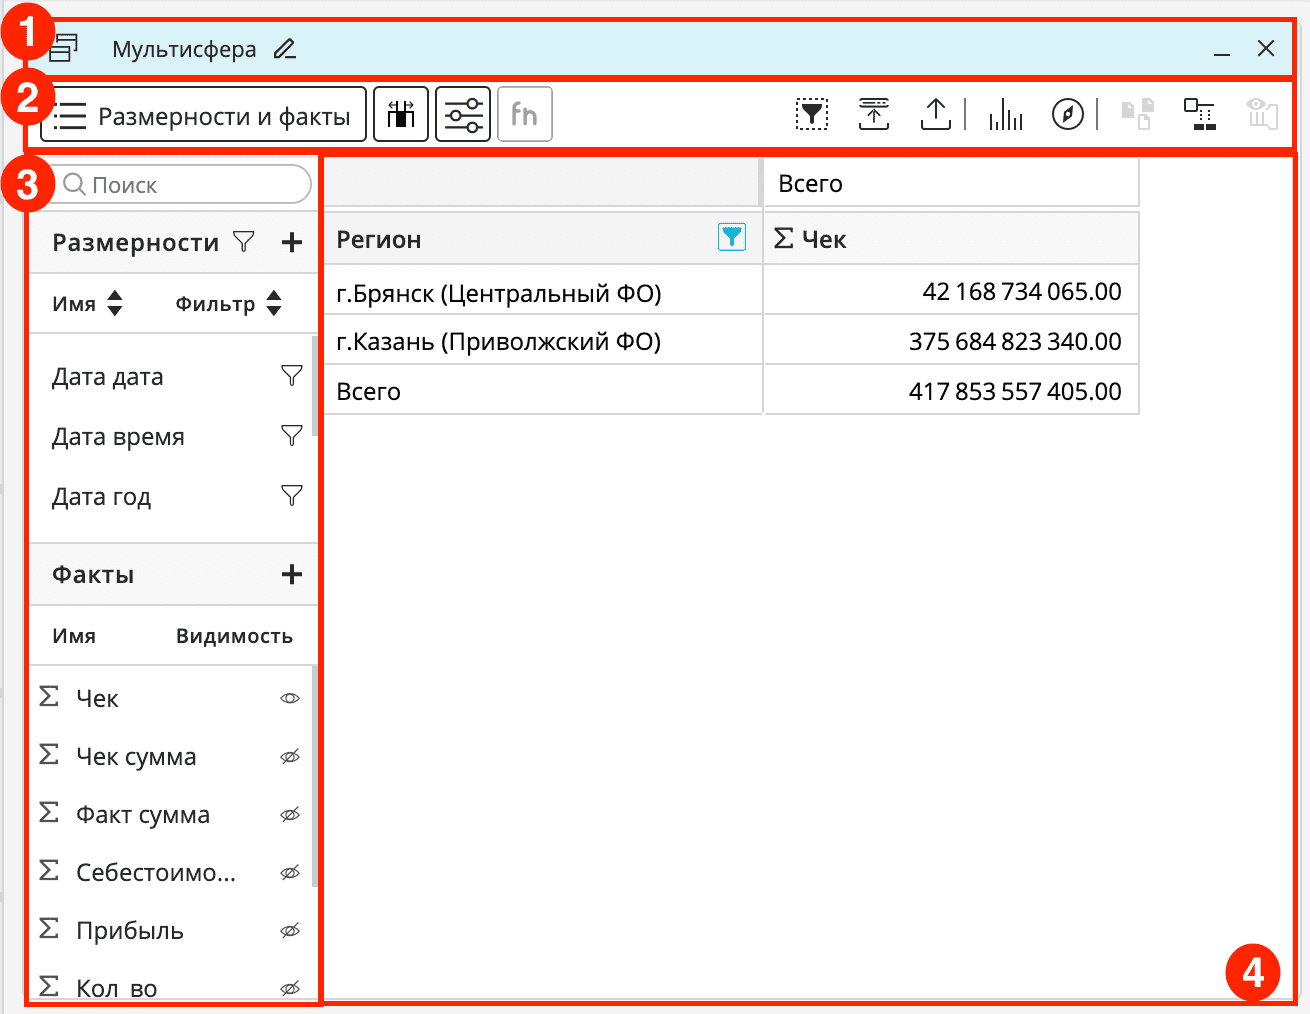Image resolution: width=1310 pixels, height=1014 pixels.
Task: Toggle visibility of Прибыль fact
Action: pyautogui.click(x=290, y=931)
